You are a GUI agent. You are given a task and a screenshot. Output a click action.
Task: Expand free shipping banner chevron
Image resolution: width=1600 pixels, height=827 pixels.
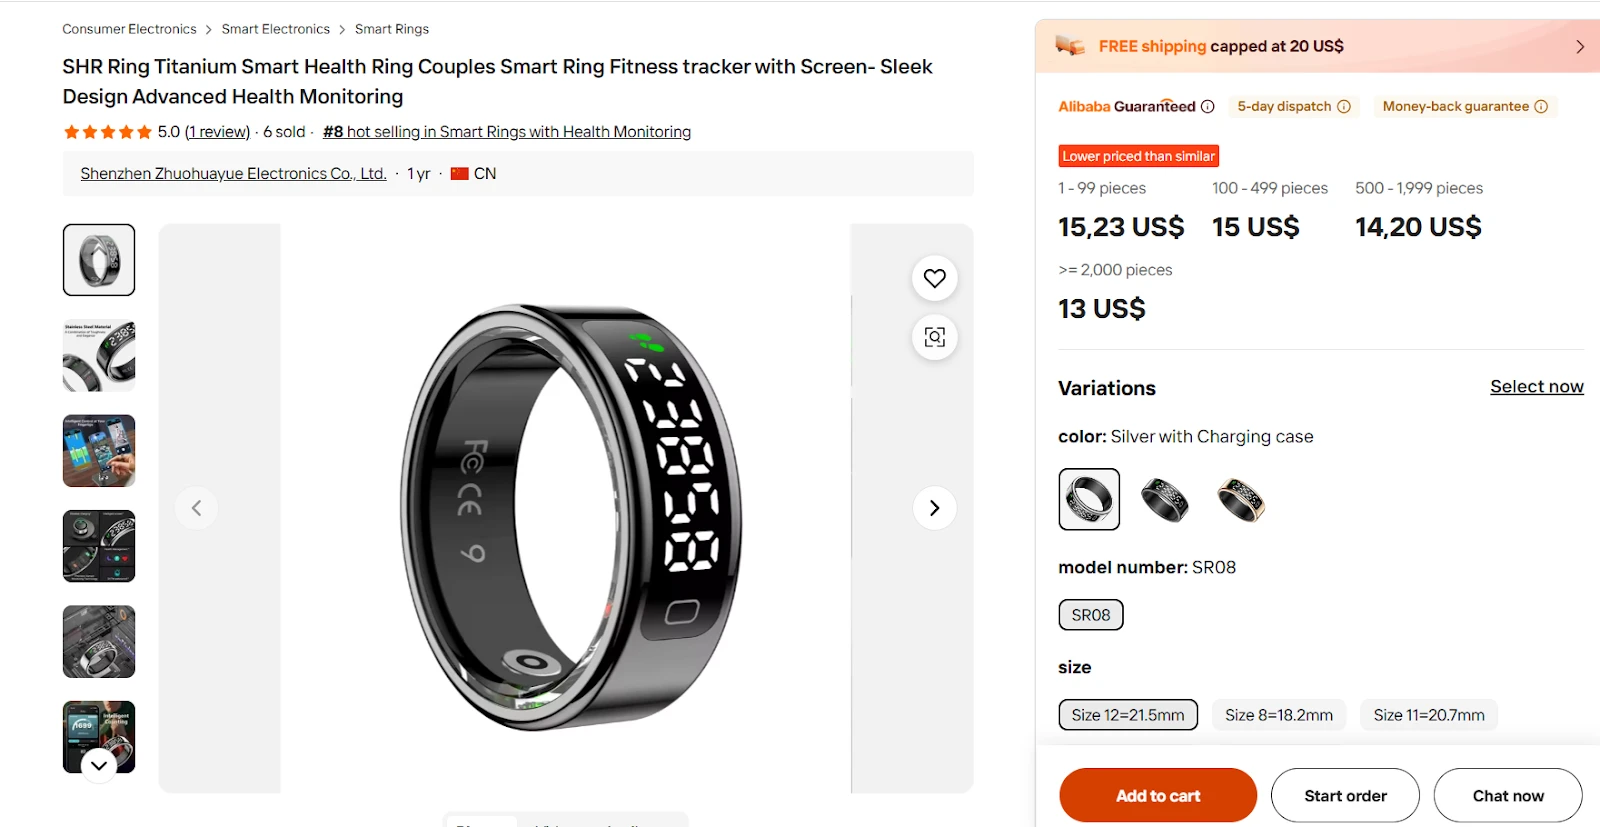point(1580,47)
